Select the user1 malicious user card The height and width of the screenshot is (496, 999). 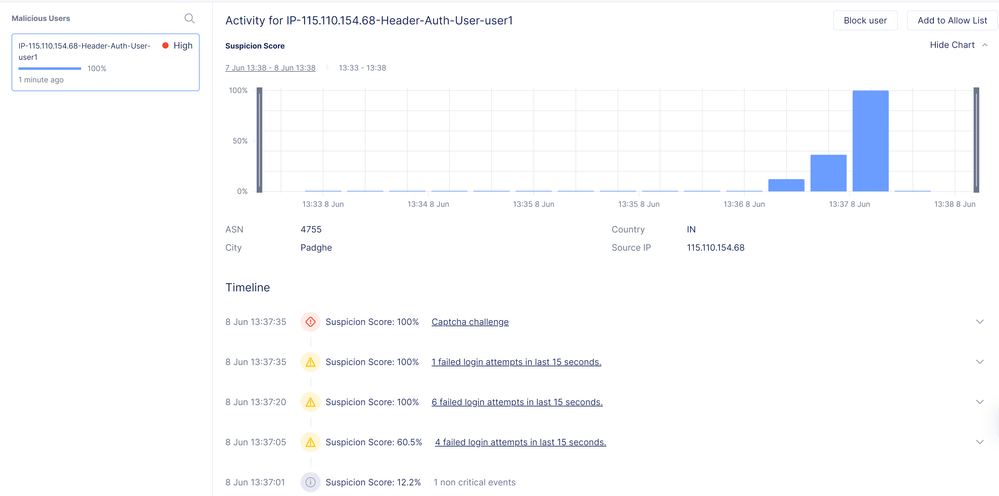pos(105,62)
